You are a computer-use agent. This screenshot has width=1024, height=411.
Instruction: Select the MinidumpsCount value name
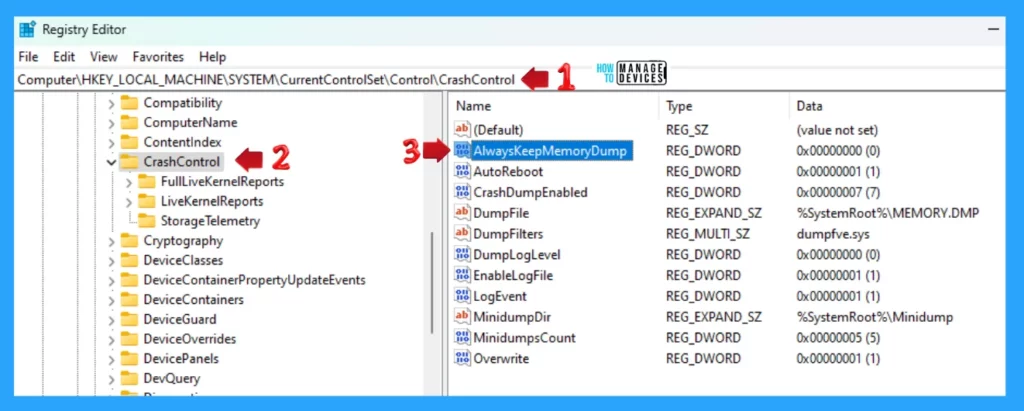[x=524, y=338]
